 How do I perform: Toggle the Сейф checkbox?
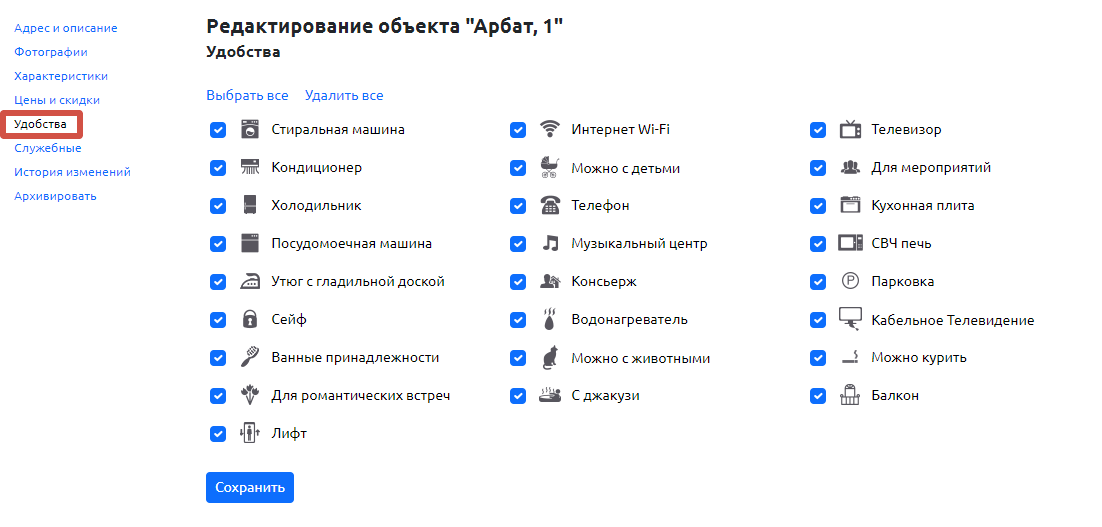218,320
